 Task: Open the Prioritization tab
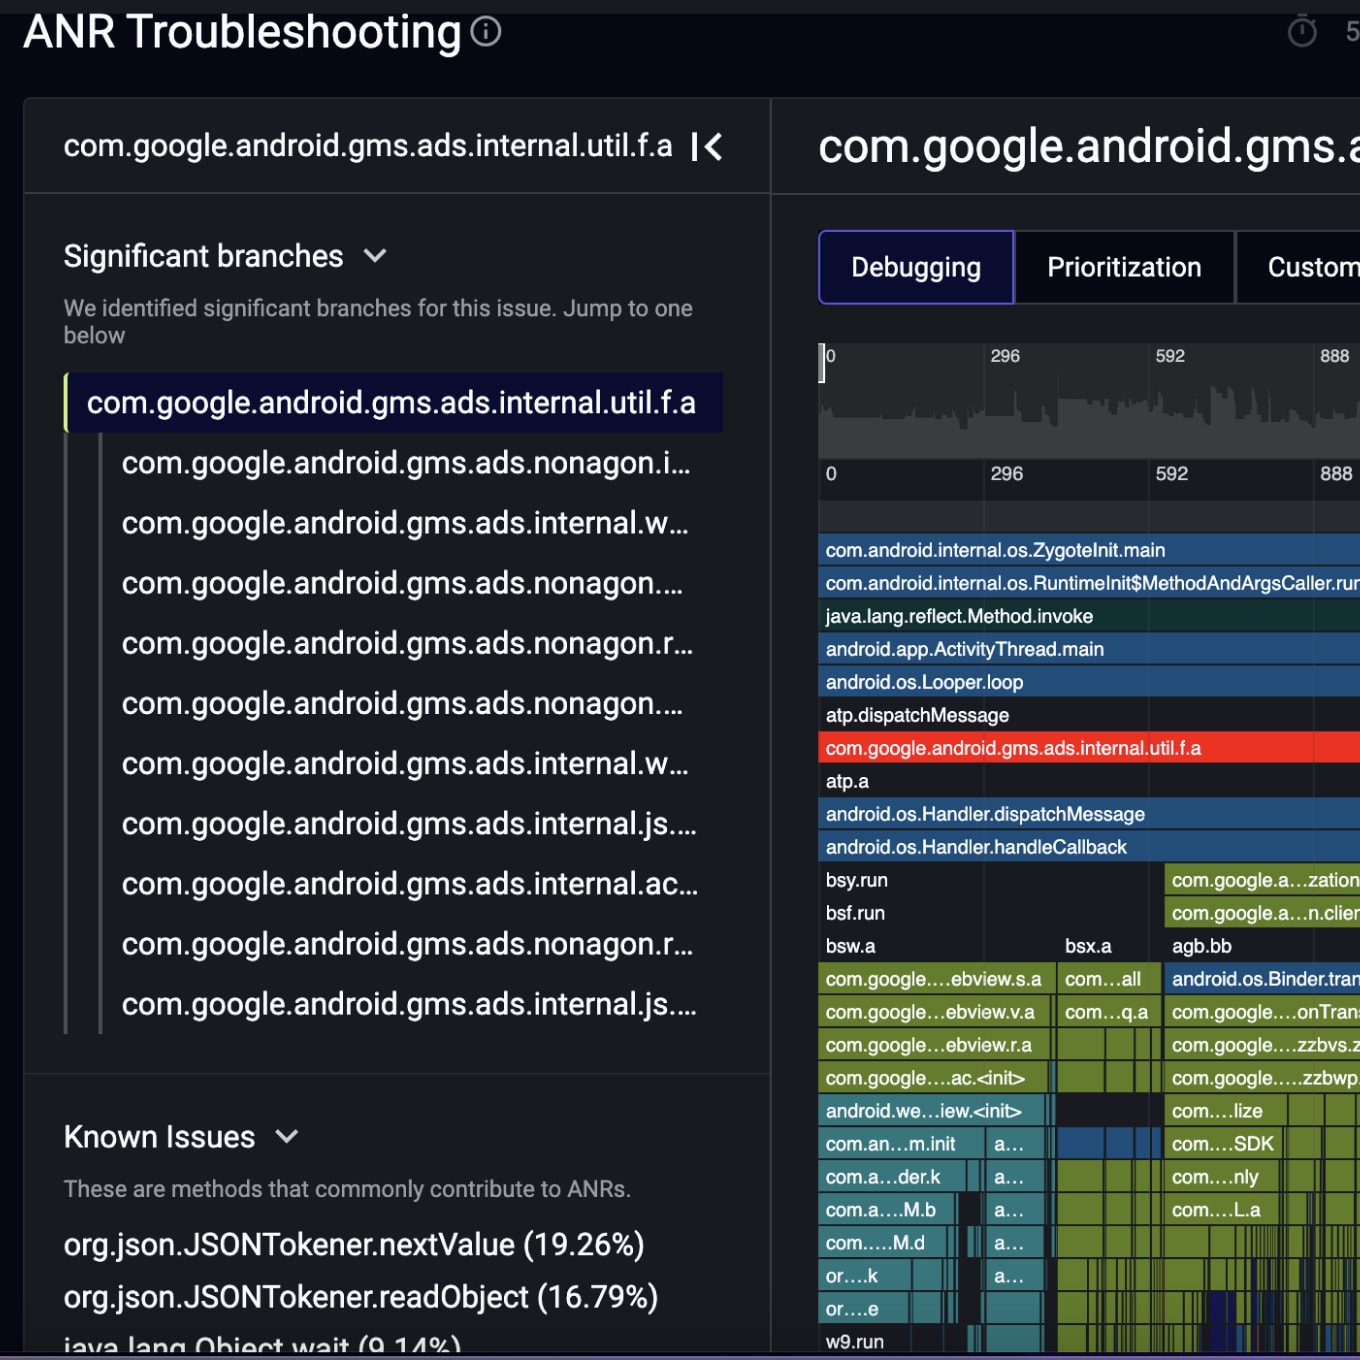(x=1123, y=268)
